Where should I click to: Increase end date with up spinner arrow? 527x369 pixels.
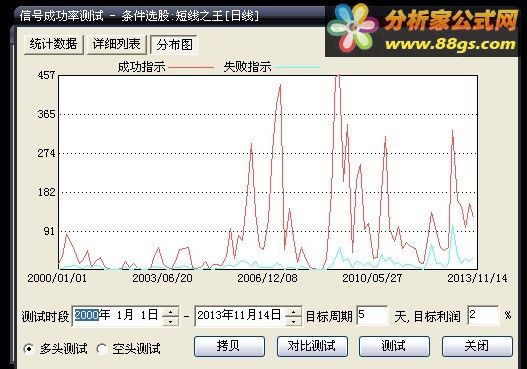pos(294,312)
